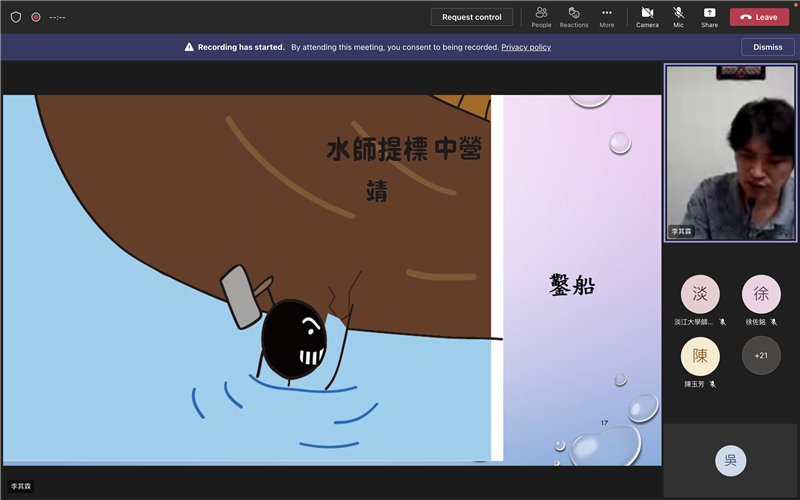Image resolution: width=800 pixels, height=500 pixels.
Task: Click the Share content icon
Action: click(709, 16)
